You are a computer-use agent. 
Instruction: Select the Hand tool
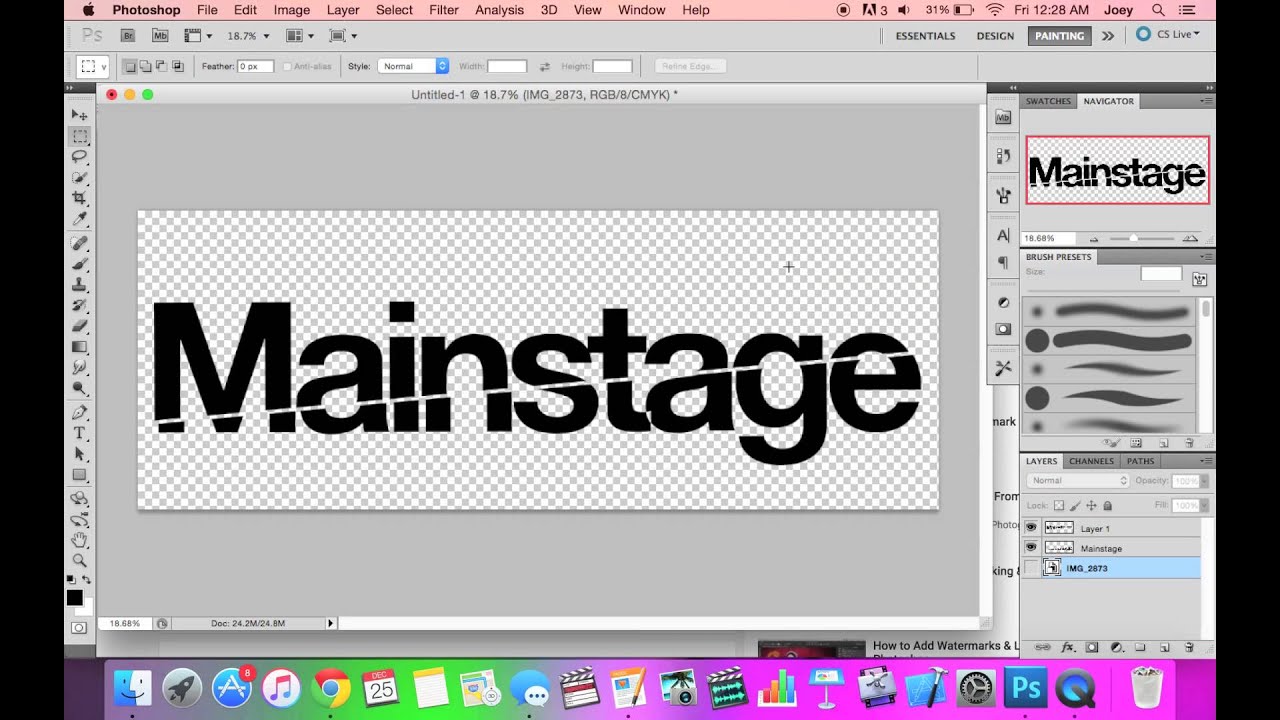tap(80, 540)
